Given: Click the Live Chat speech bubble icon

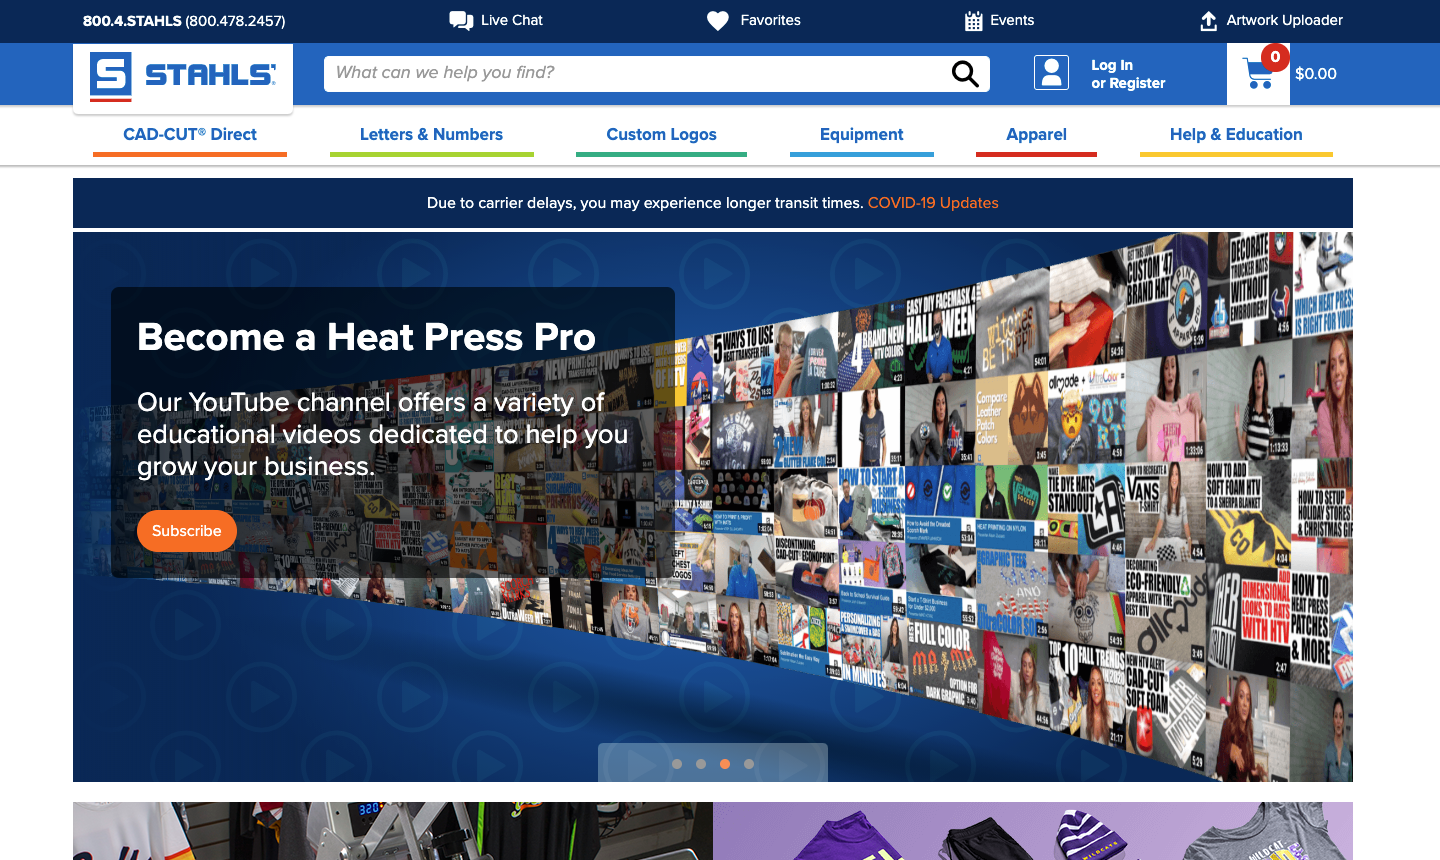Looking at the screenshot, I should pyautogui.click(x=461, y=21).
